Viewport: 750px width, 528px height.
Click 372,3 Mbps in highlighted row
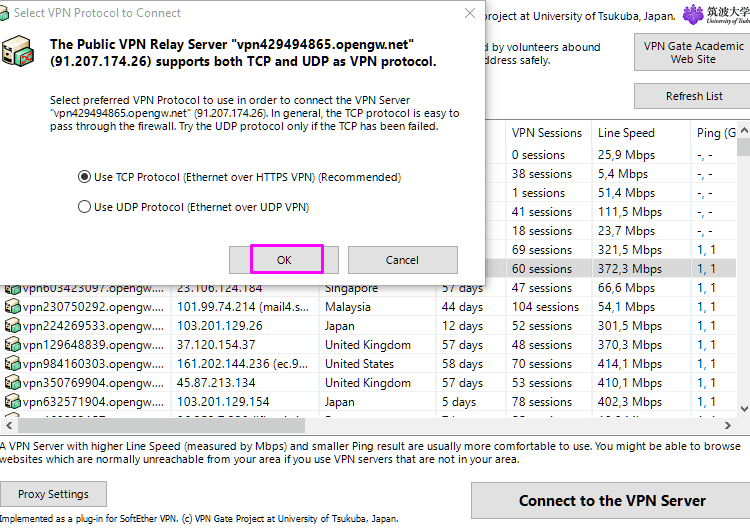point(629,269)
